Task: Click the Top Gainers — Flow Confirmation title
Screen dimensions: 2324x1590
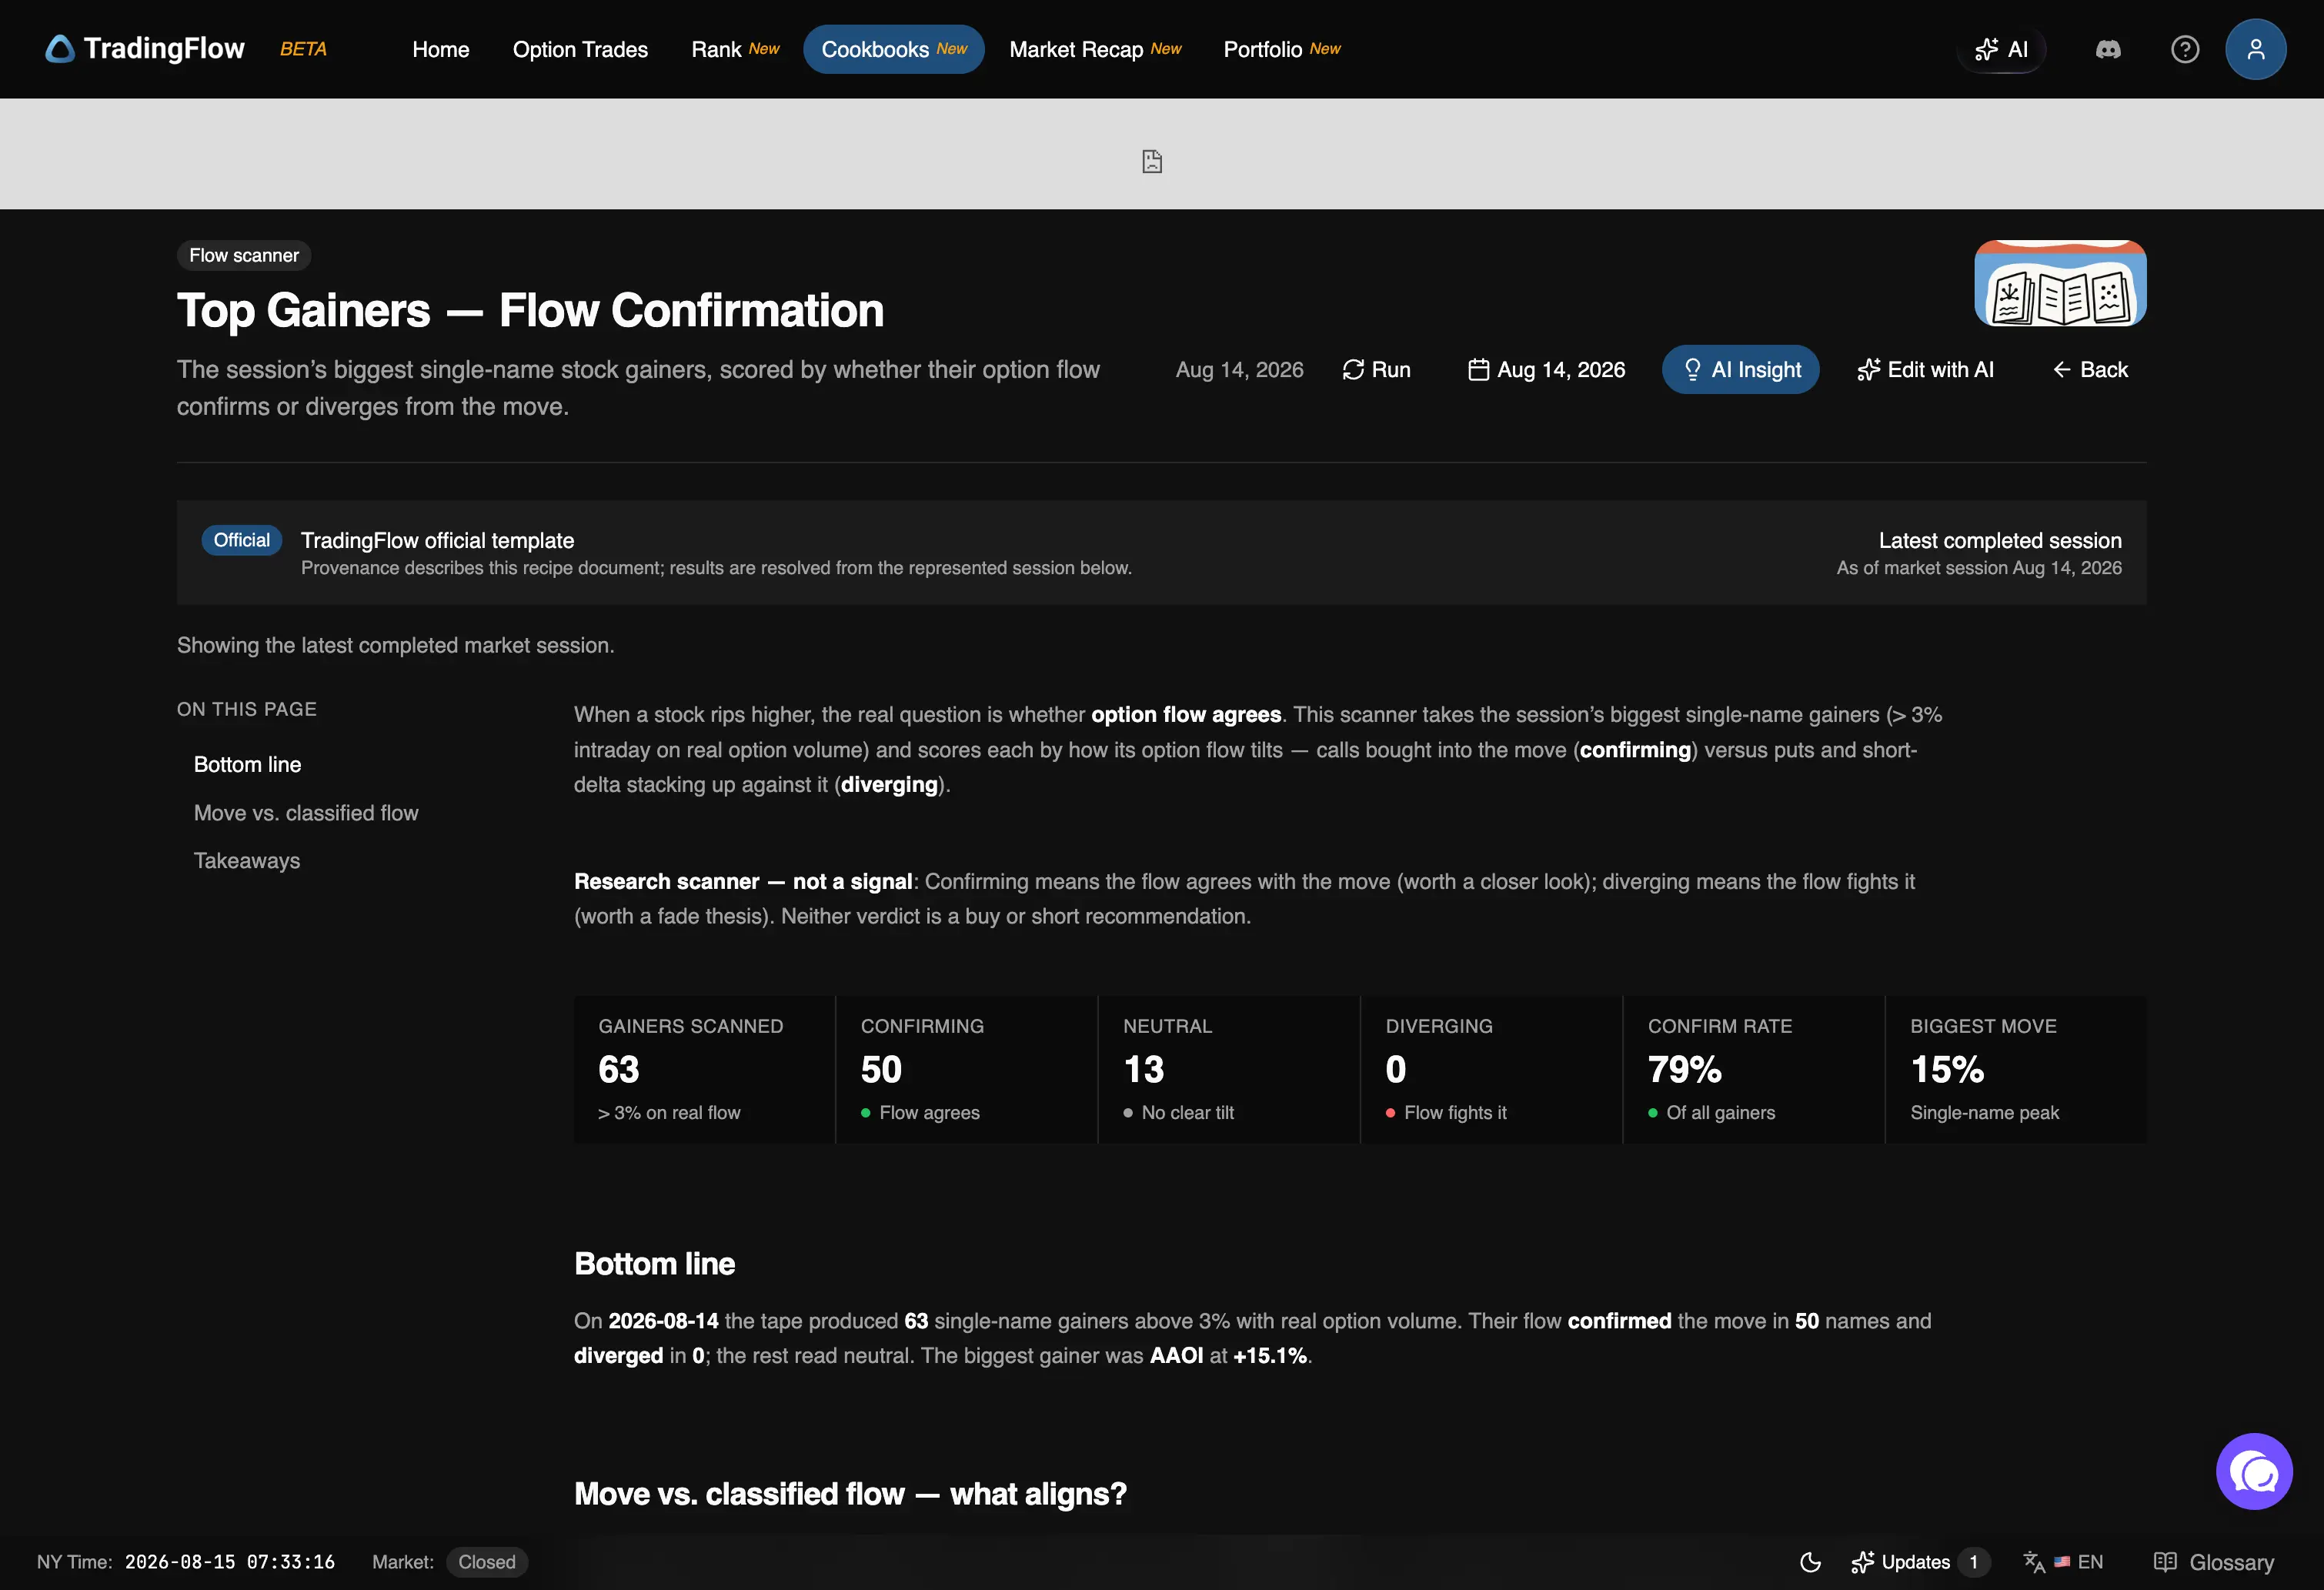Action: pos(530,310)
